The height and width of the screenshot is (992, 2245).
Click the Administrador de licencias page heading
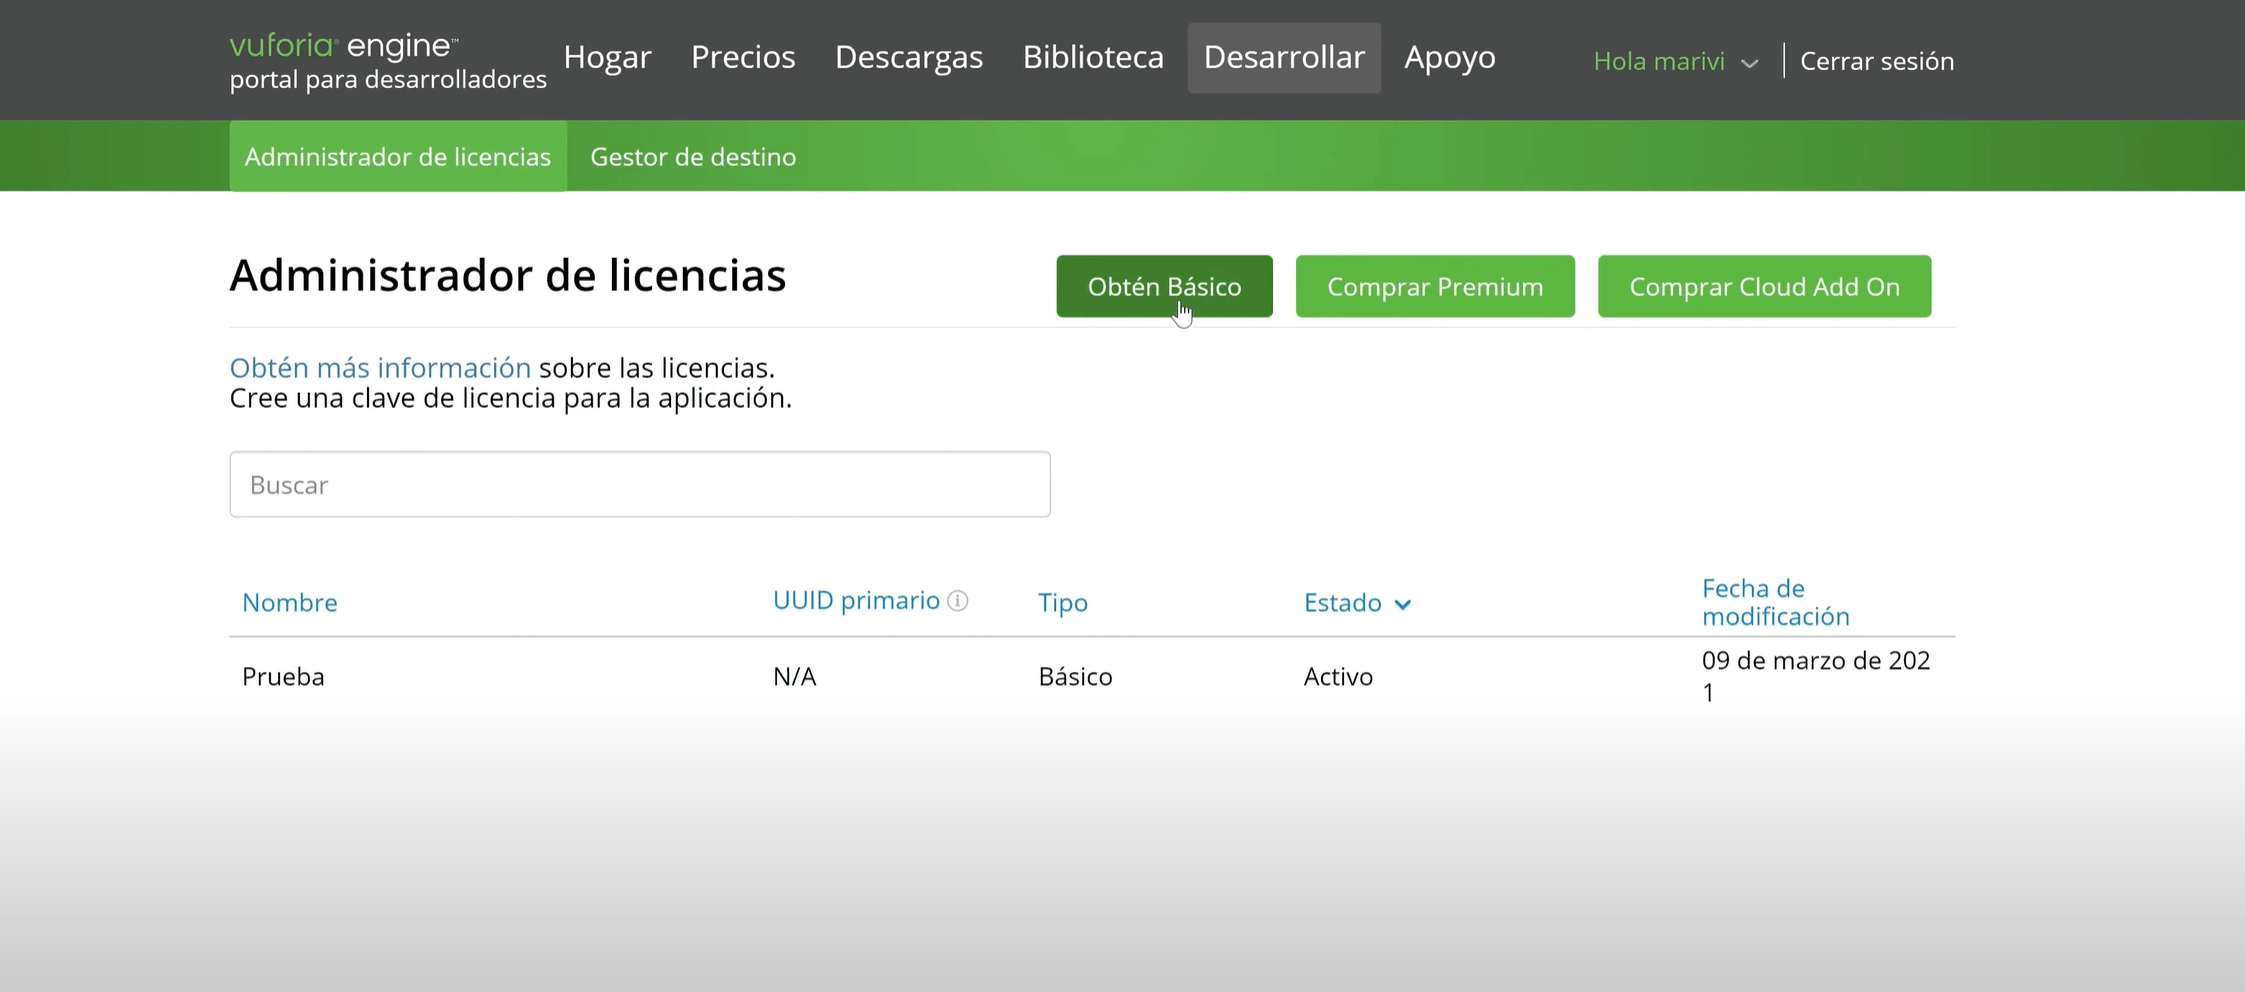click(508, 275)
